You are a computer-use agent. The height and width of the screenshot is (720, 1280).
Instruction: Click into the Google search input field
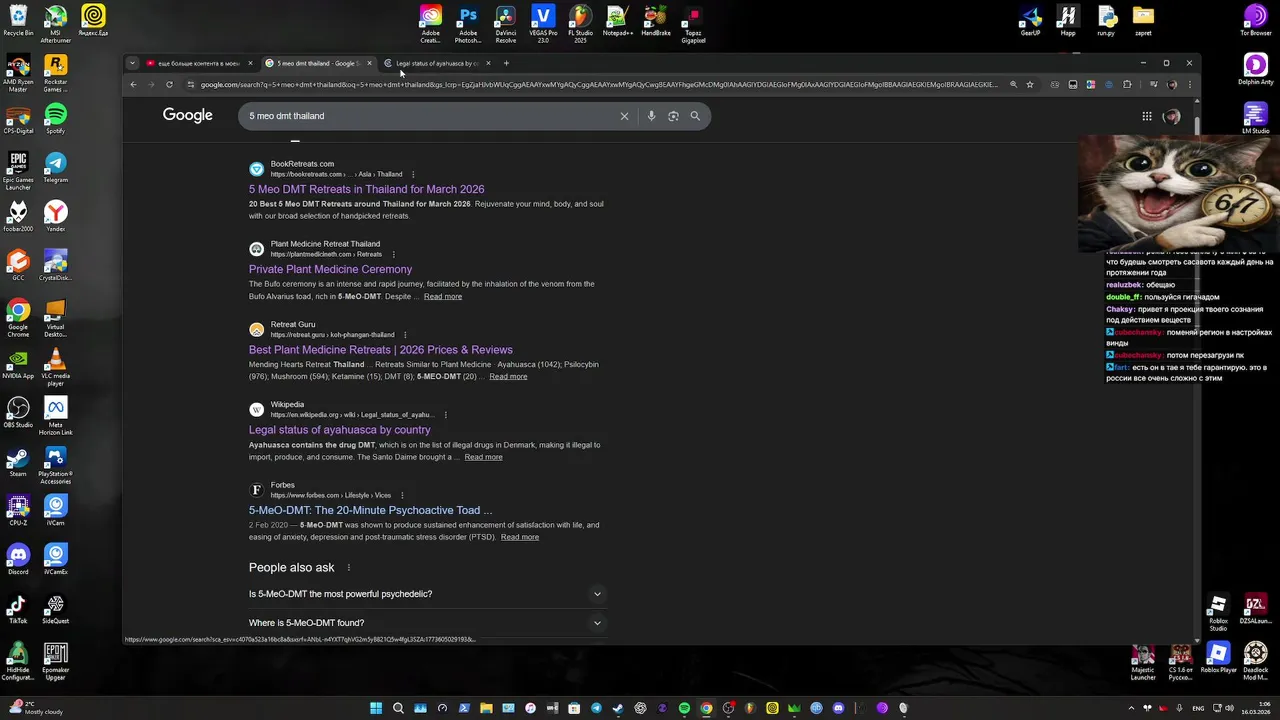pos(430,116)
